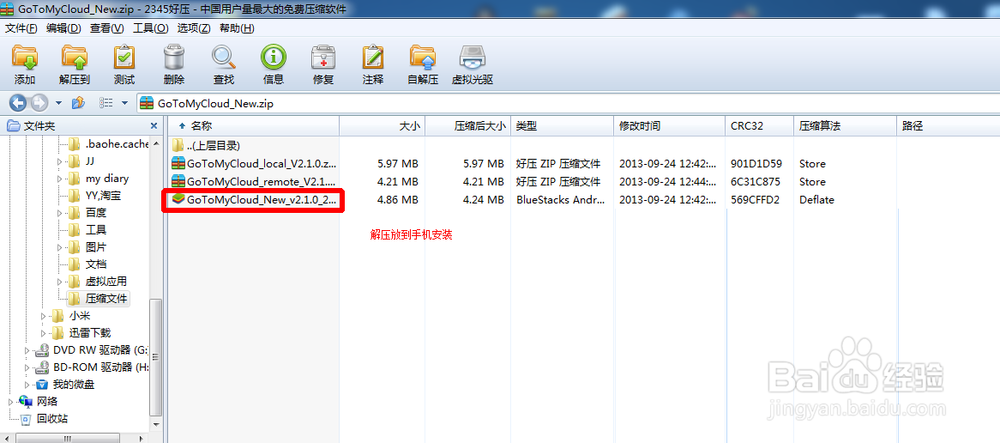
Task: Sort by the 路径 column header
Action: click(948, 126)
